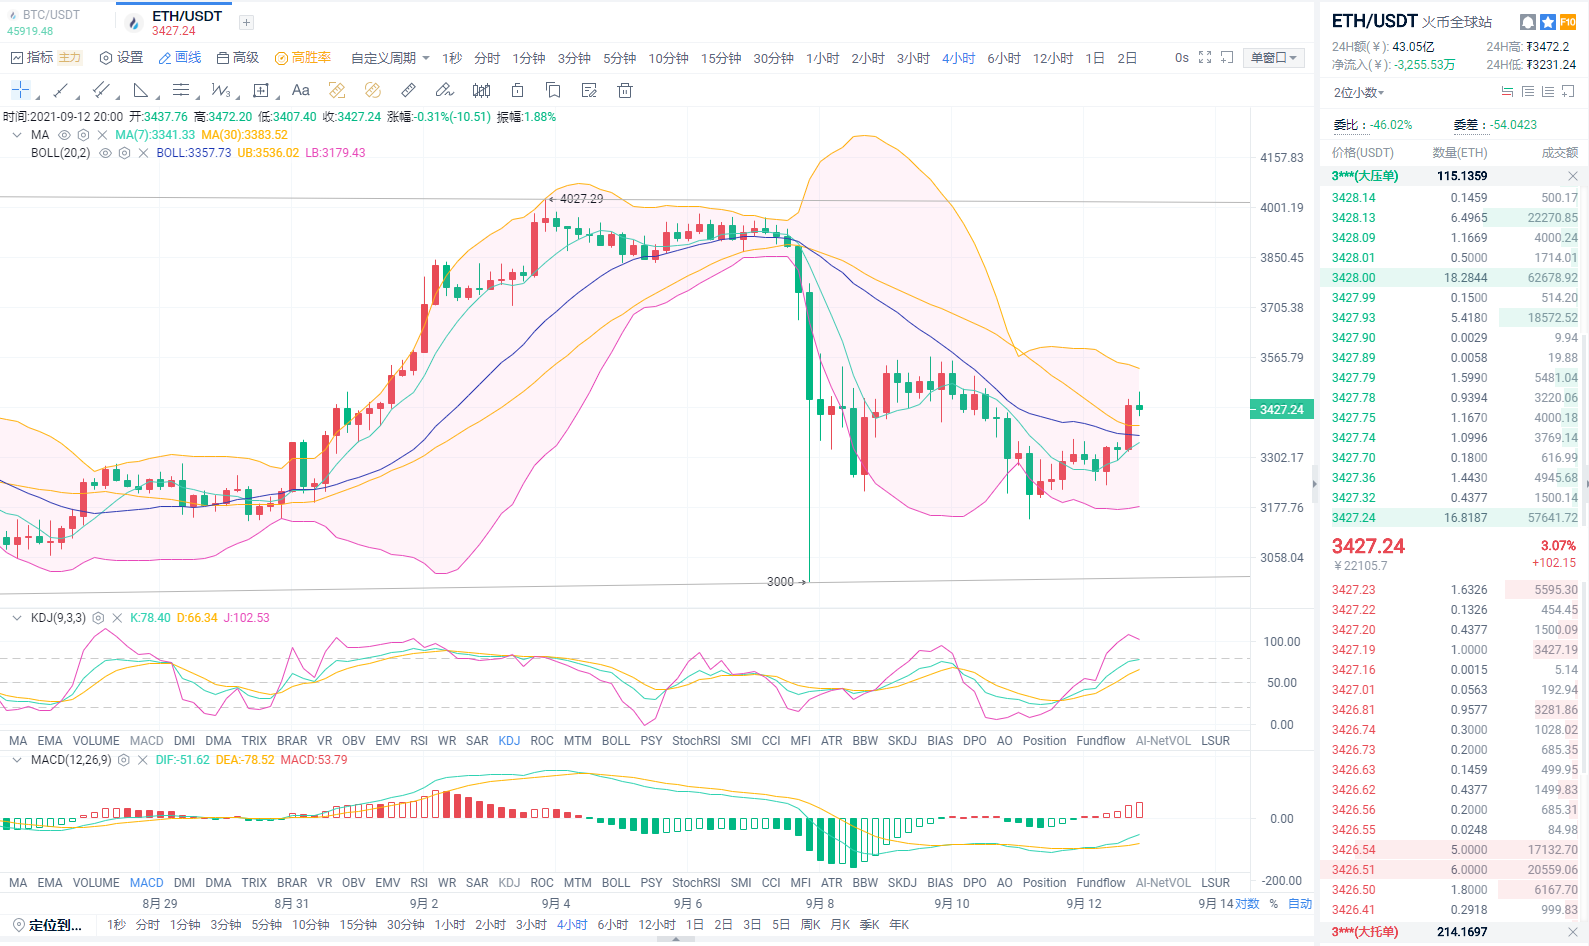
Task: Select the StochRSI tab in MACD panel
Action: 696,883
